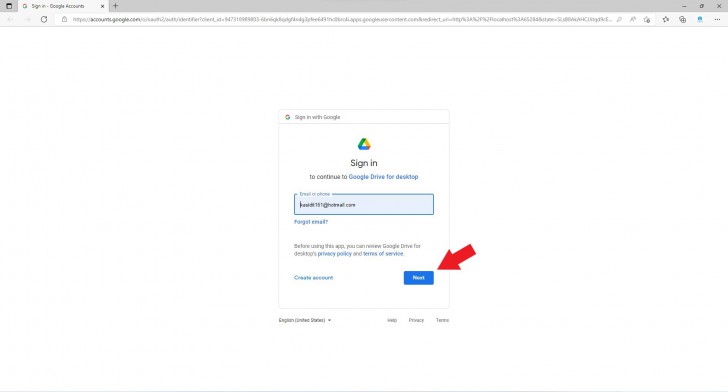Open the Favorites list icon
Image resolution: width=728 pixels, height=392 pixels.
coord(666,20)
